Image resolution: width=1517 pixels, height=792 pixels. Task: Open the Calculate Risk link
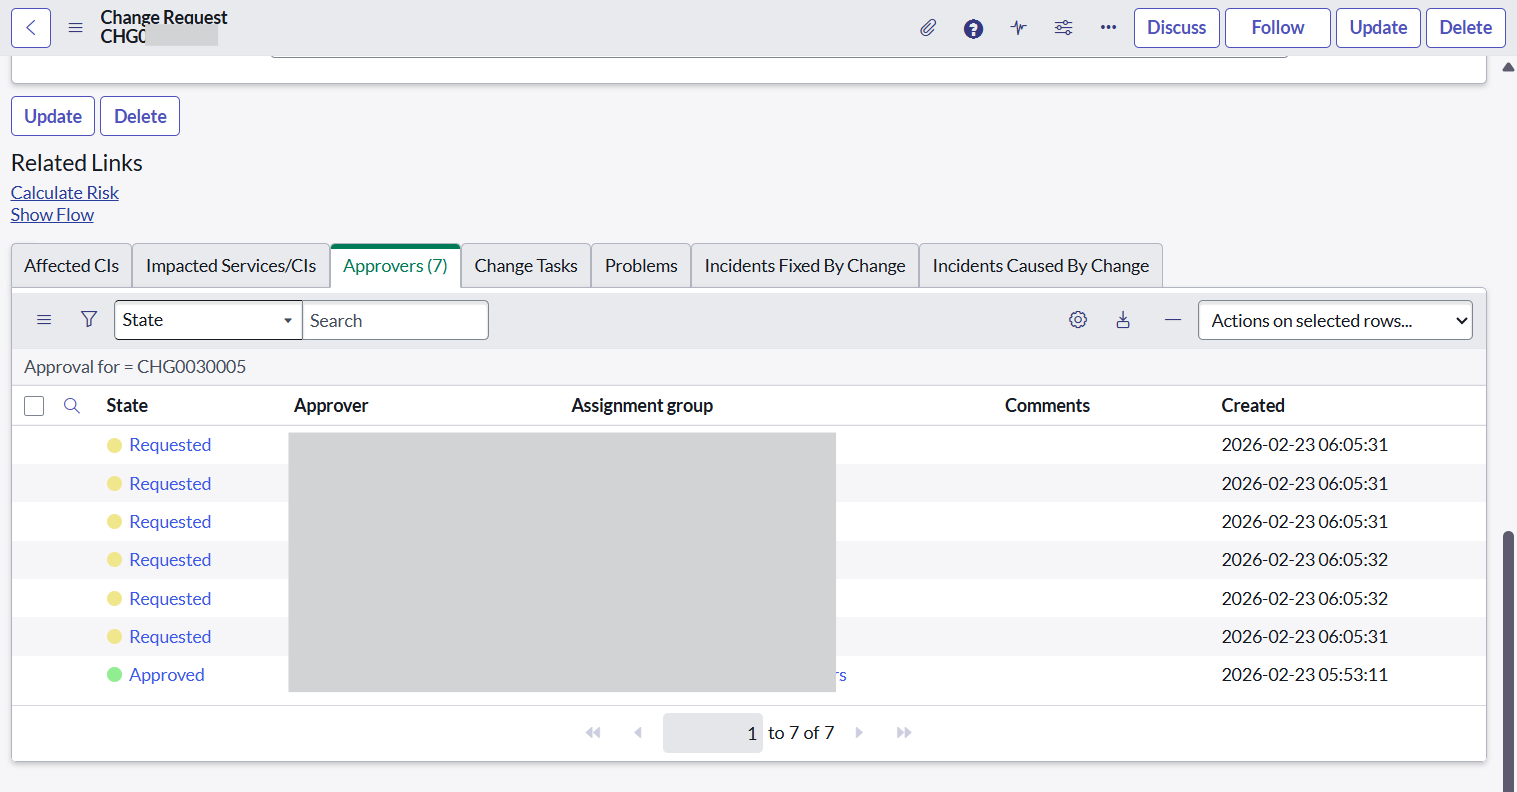(65, 193)
